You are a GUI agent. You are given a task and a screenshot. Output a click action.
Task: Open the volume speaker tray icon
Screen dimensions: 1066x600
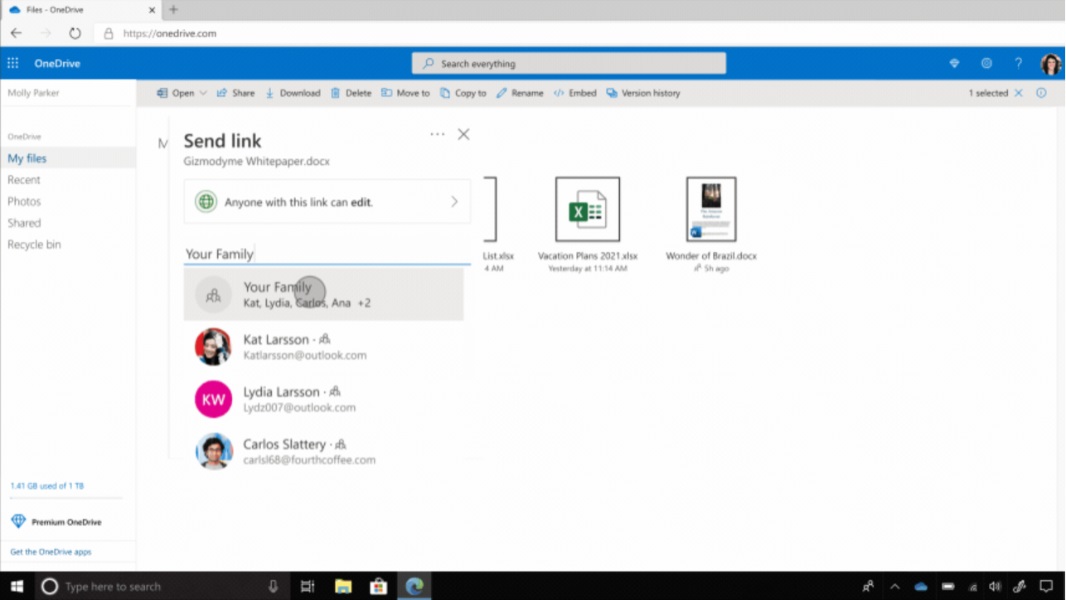click(995, 586)
